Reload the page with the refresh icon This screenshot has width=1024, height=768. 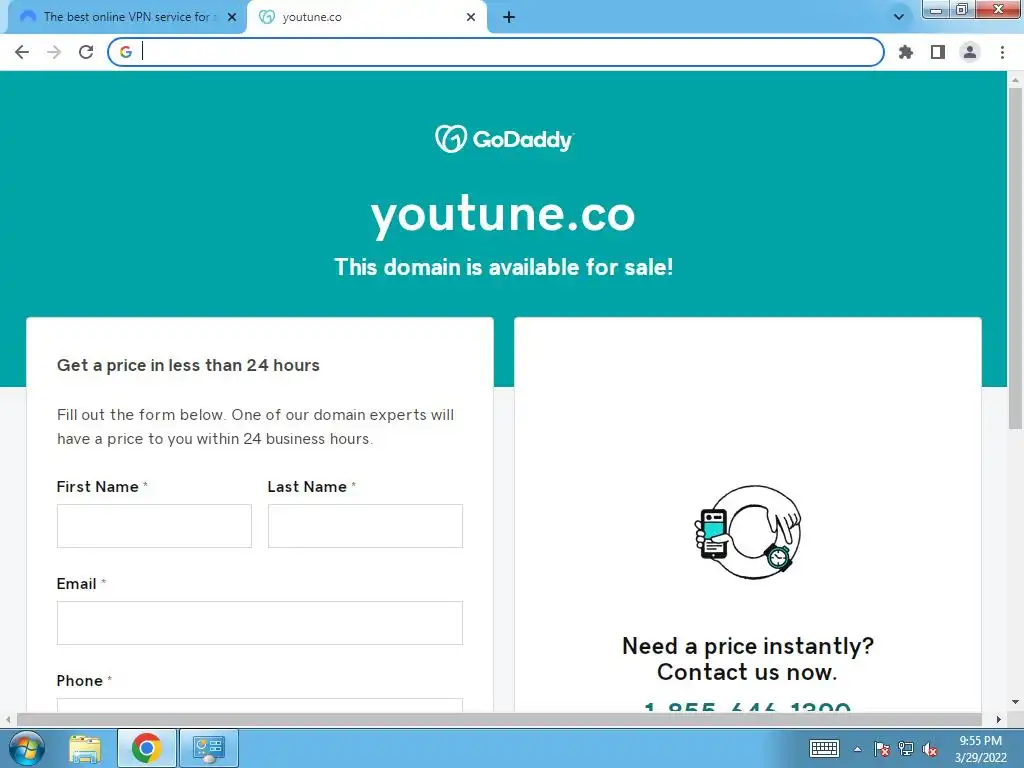click(86, 52)
